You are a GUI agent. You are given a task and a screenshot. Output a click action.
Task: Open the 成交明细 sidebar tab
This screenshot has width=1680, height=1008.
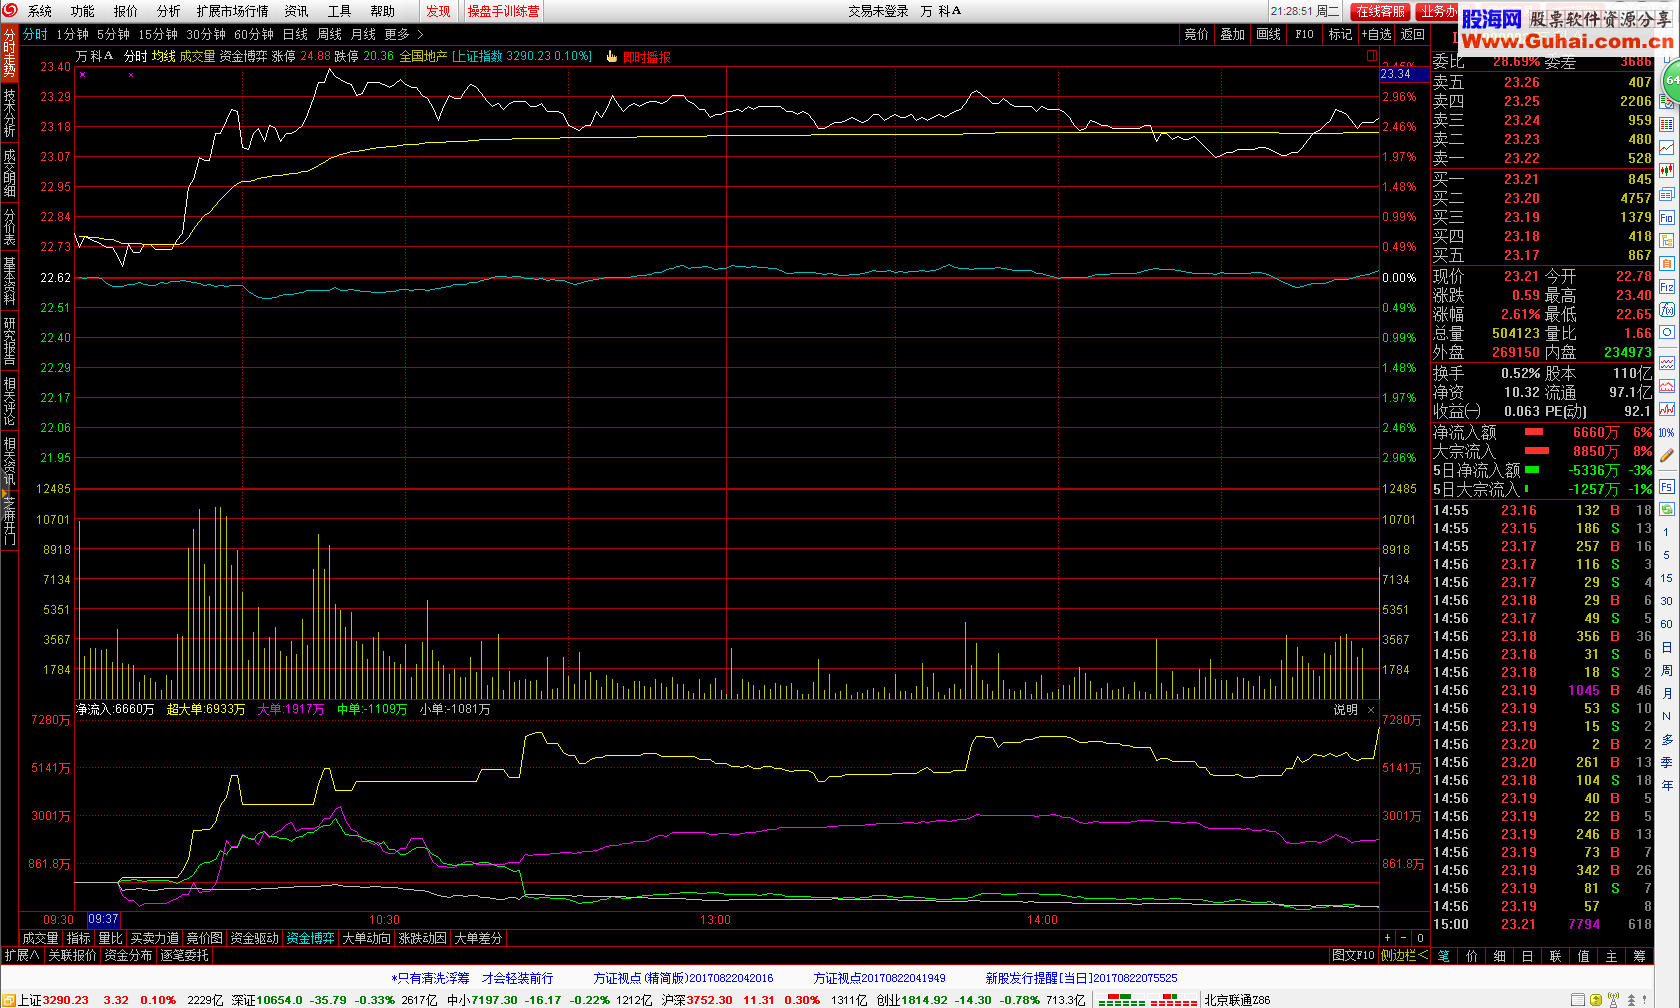pyautogui.click(x=9, y=172)
